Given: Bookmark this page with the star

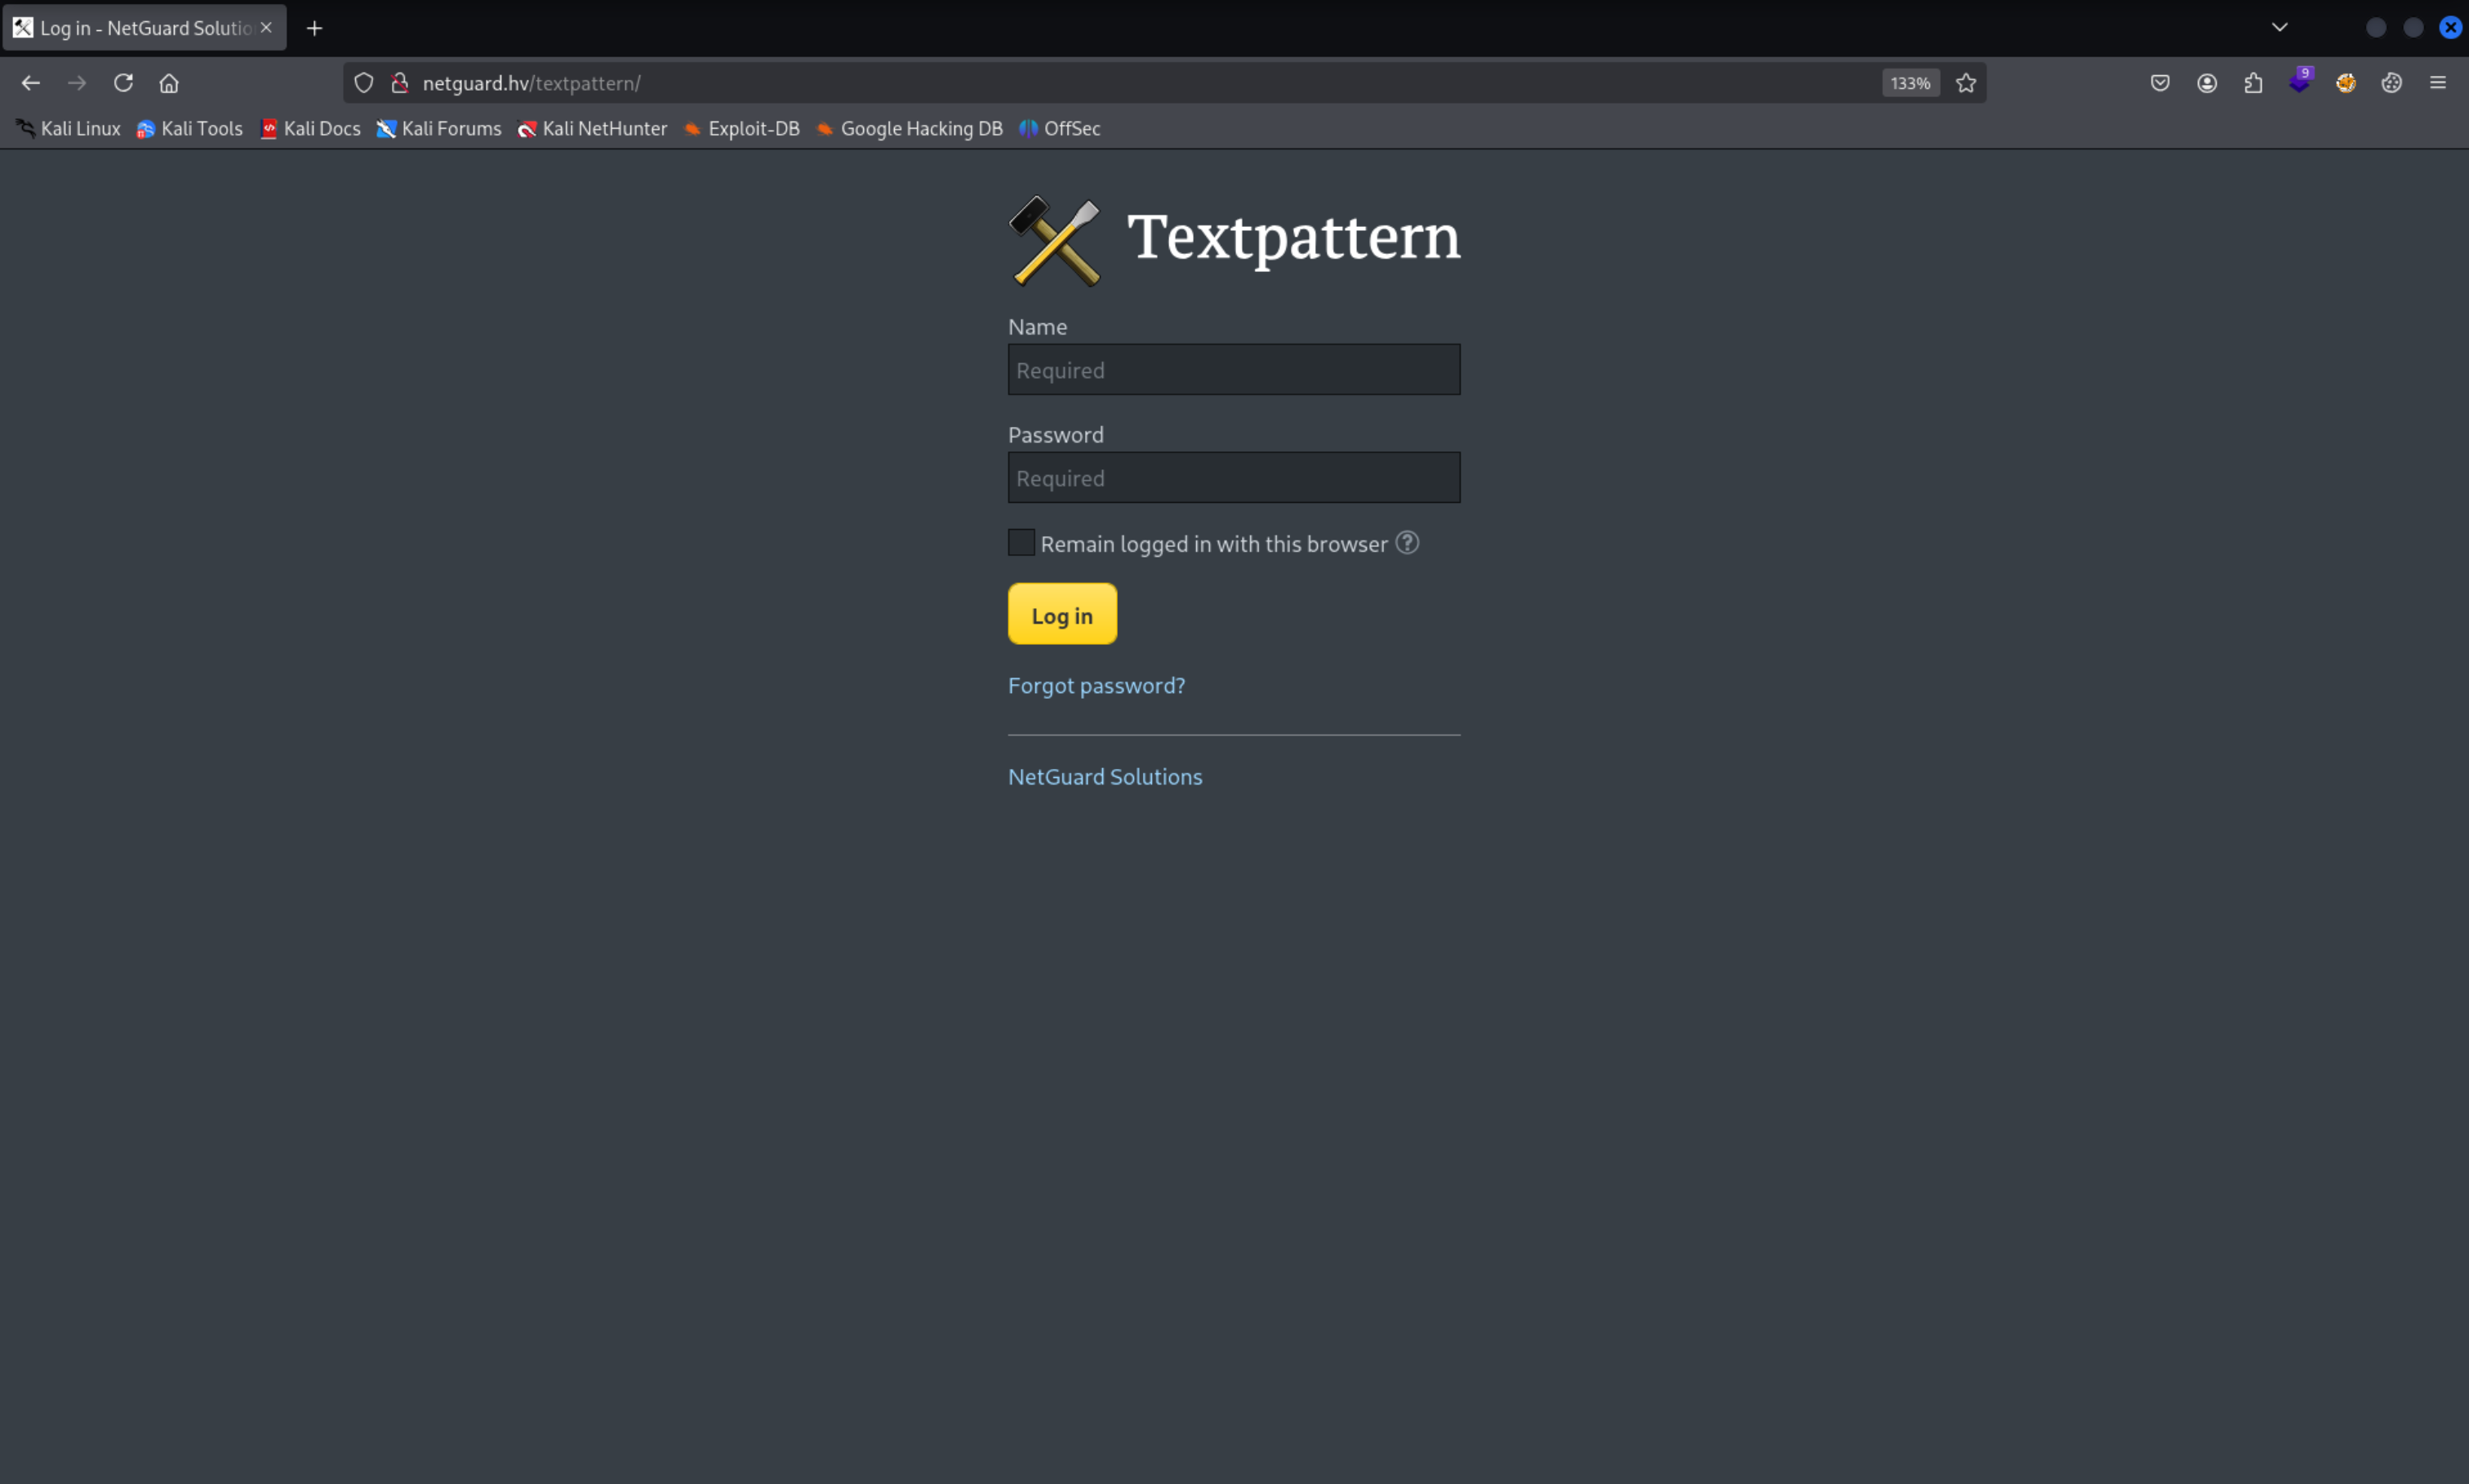Looking at the screenshot, I should point(1966,83).
